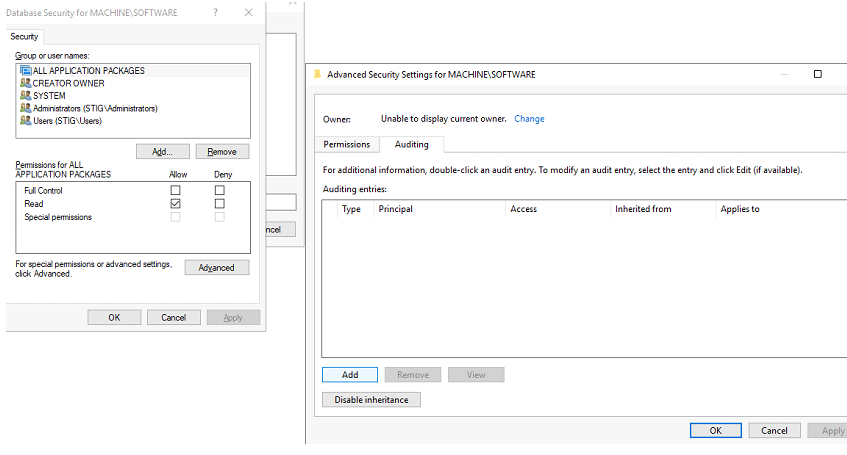Click the Administrators group icon

[x=25, y=108]
